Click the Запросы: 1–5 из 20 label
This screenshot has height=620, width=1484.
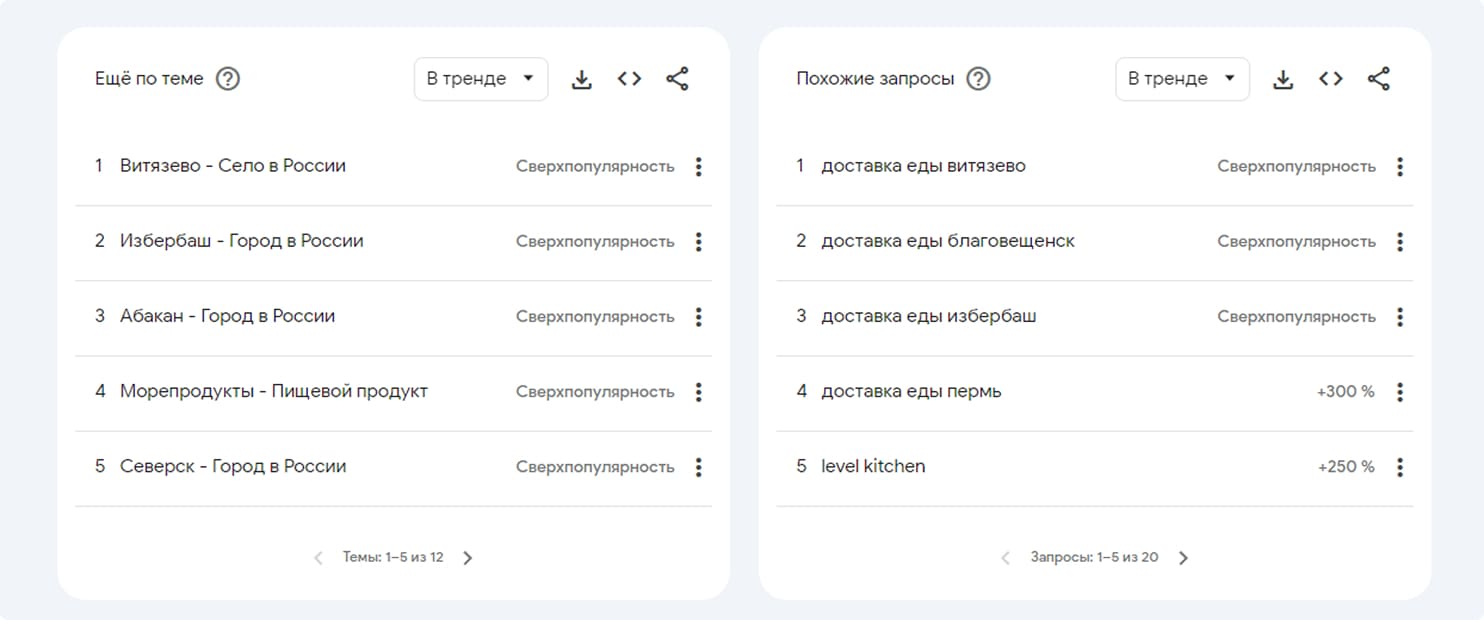pyautogui.click(x=1094, y=557)
